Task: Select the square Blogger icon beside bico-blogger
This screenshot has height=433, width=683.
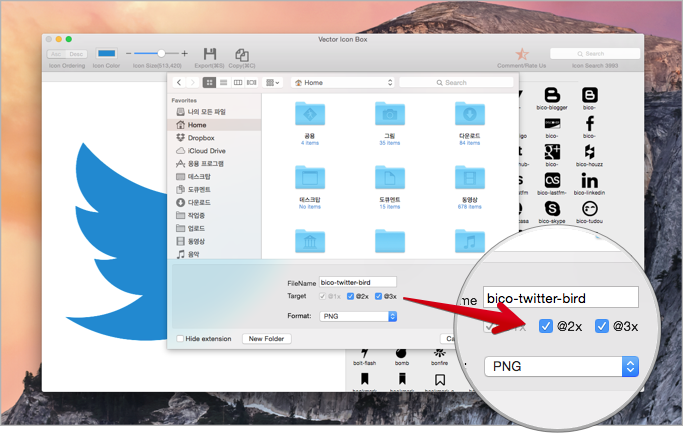Action: tap(589, 95)
